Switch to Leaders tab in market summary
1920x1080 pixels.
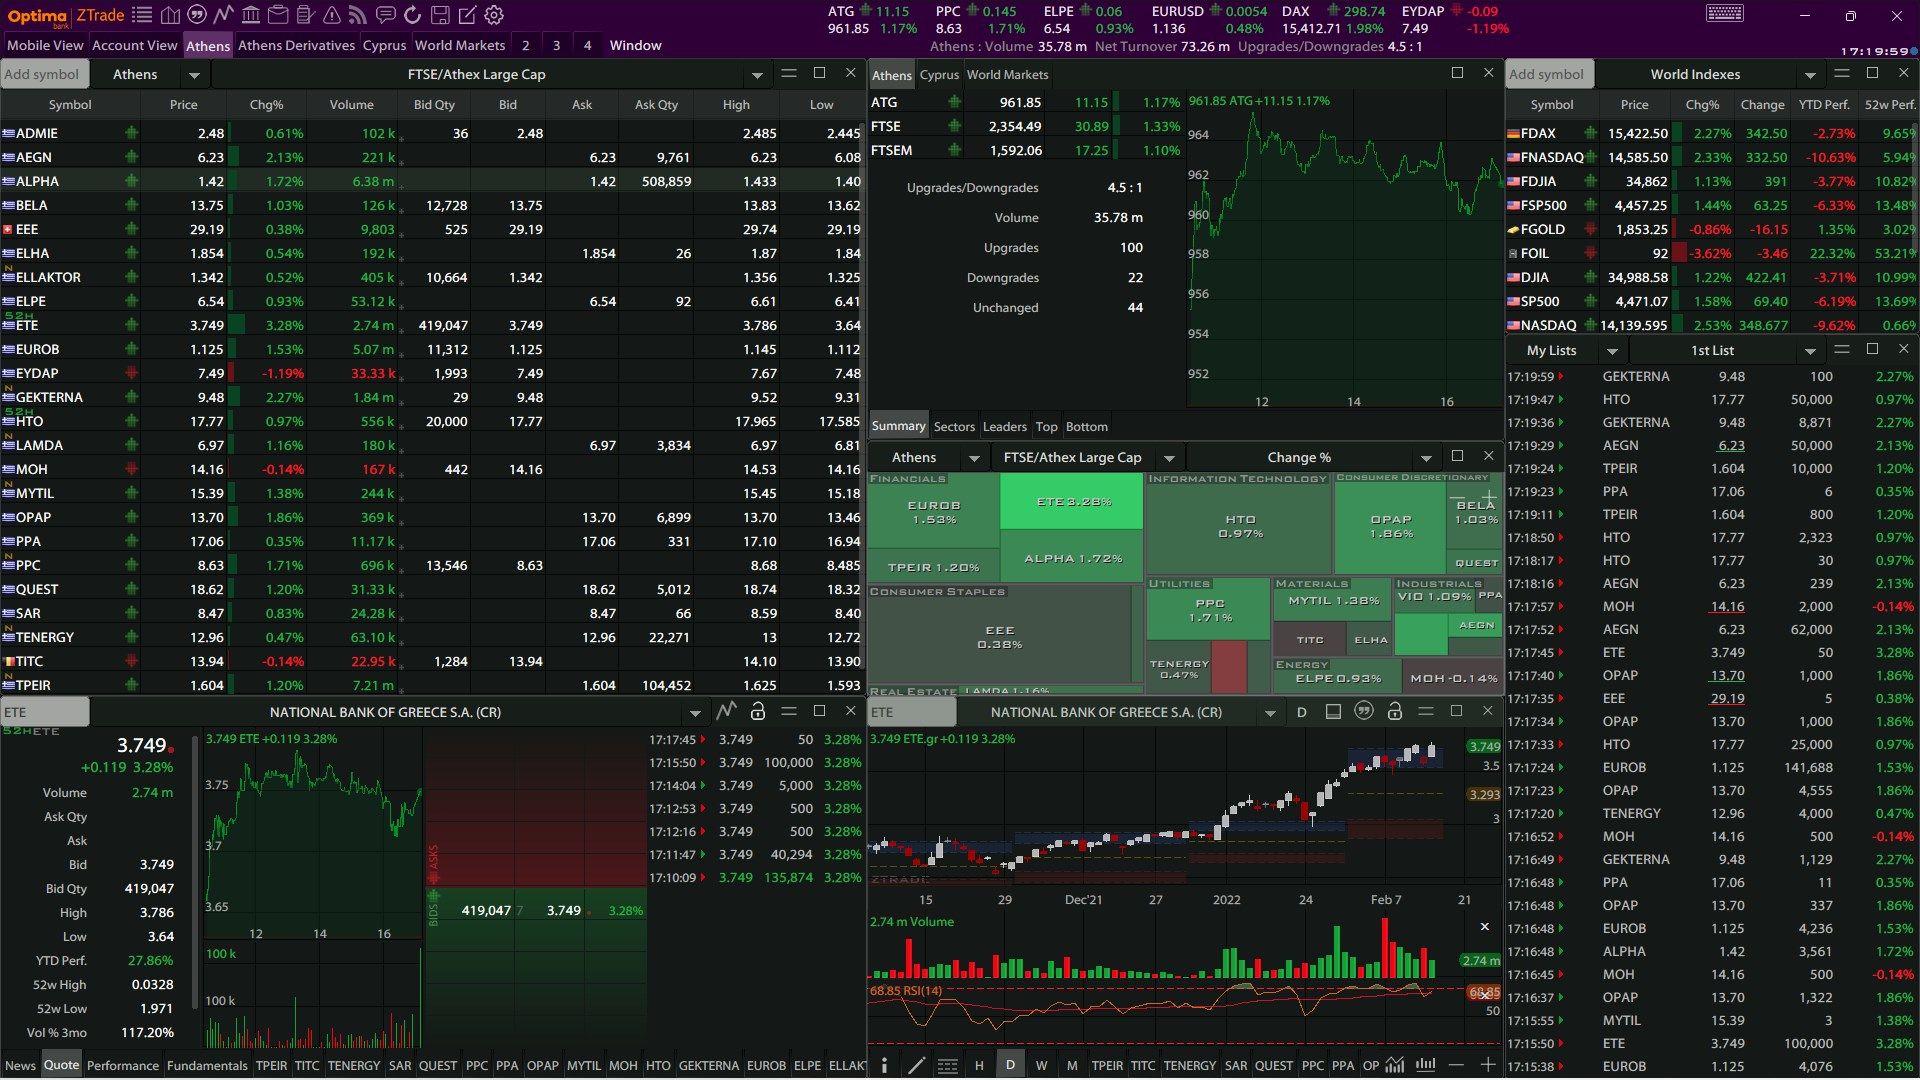coord(1004,426)
